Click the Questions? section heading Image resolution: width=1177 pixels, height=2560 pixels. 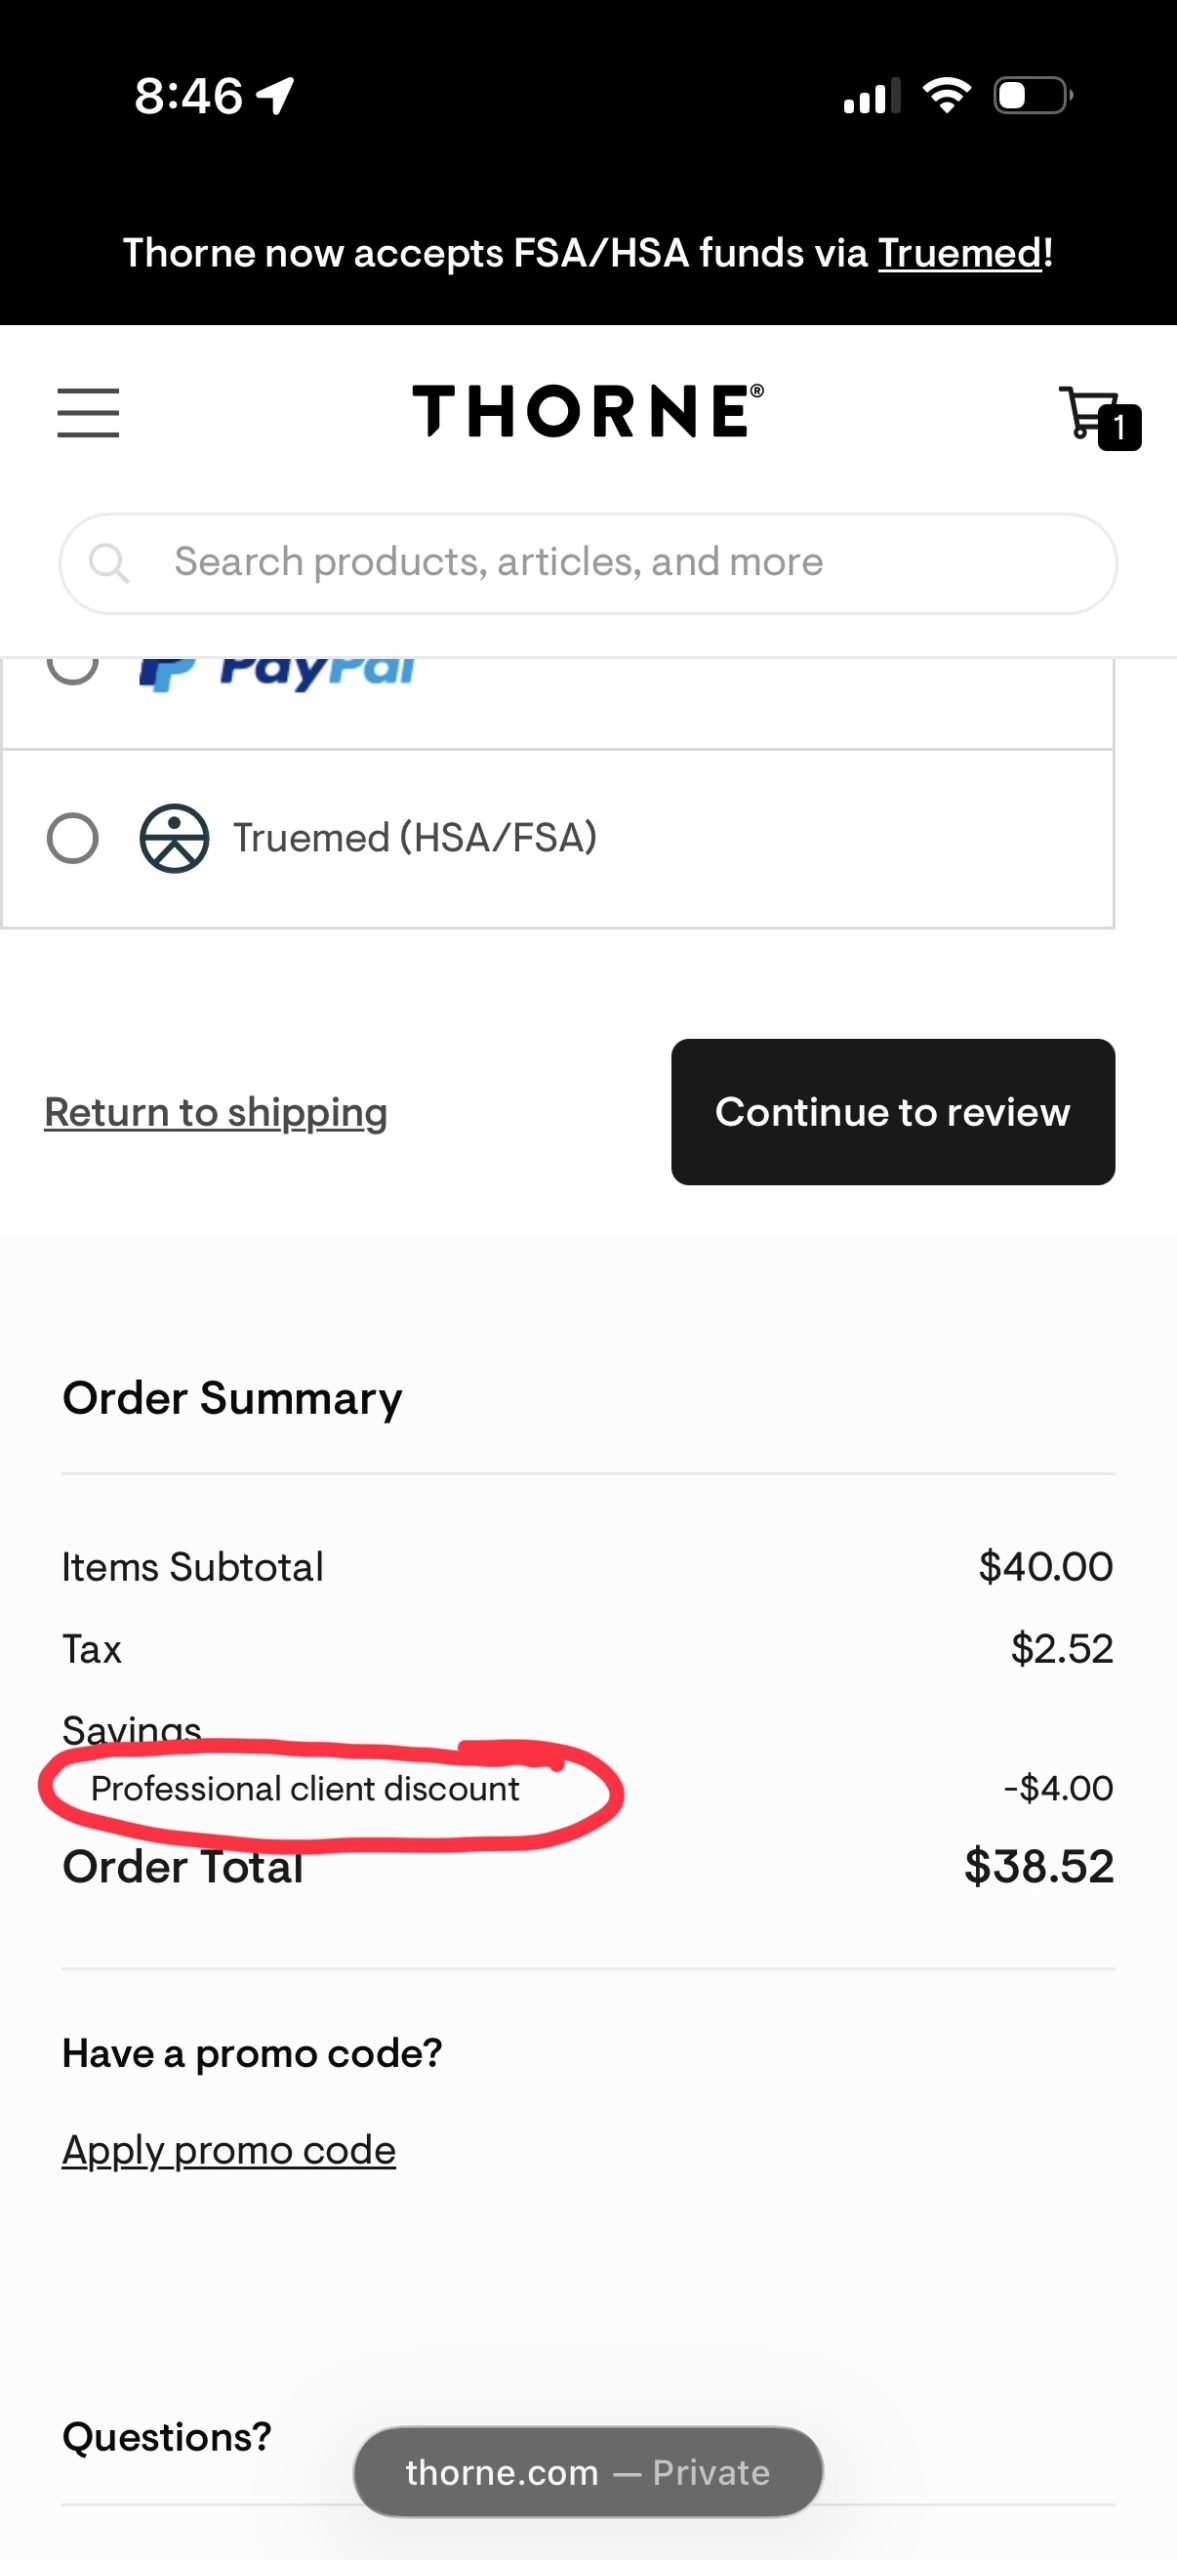pyautogui.click(x=166, y=2437)
